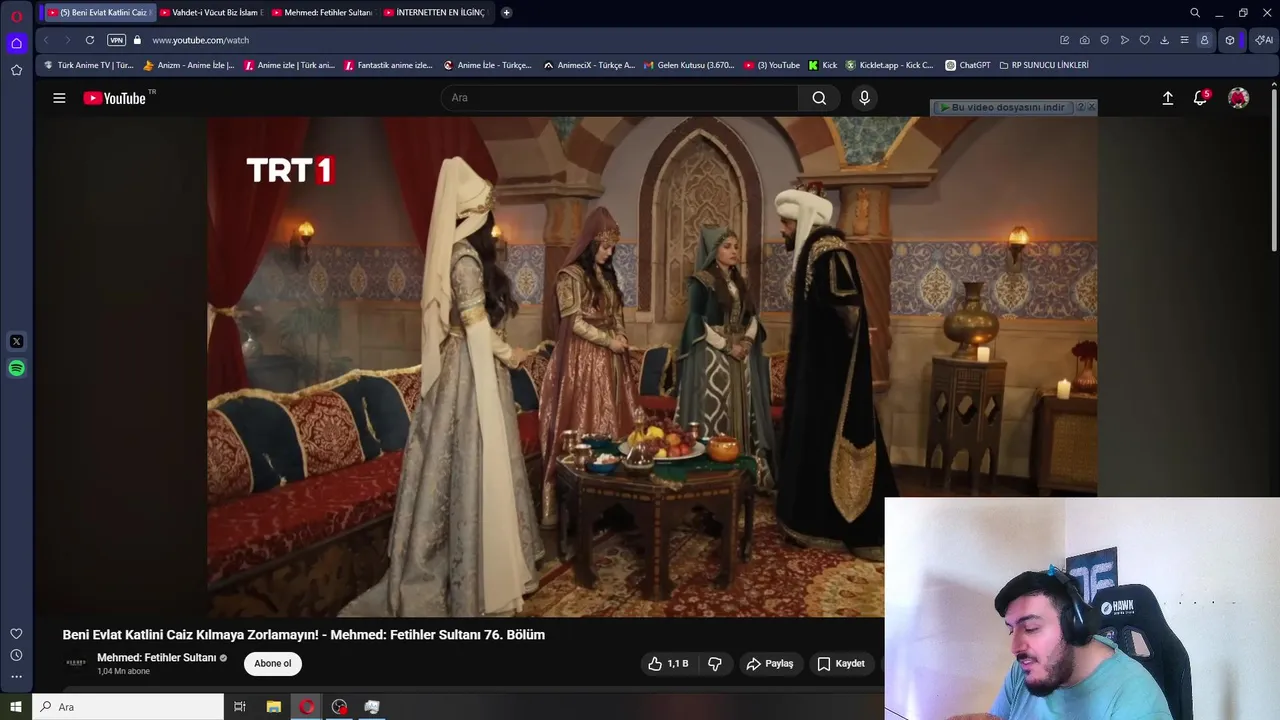Viewport: 1280px width, 720px height.
Task: Open Opera sidebar home workspace icon
Action: coord(16,43)
